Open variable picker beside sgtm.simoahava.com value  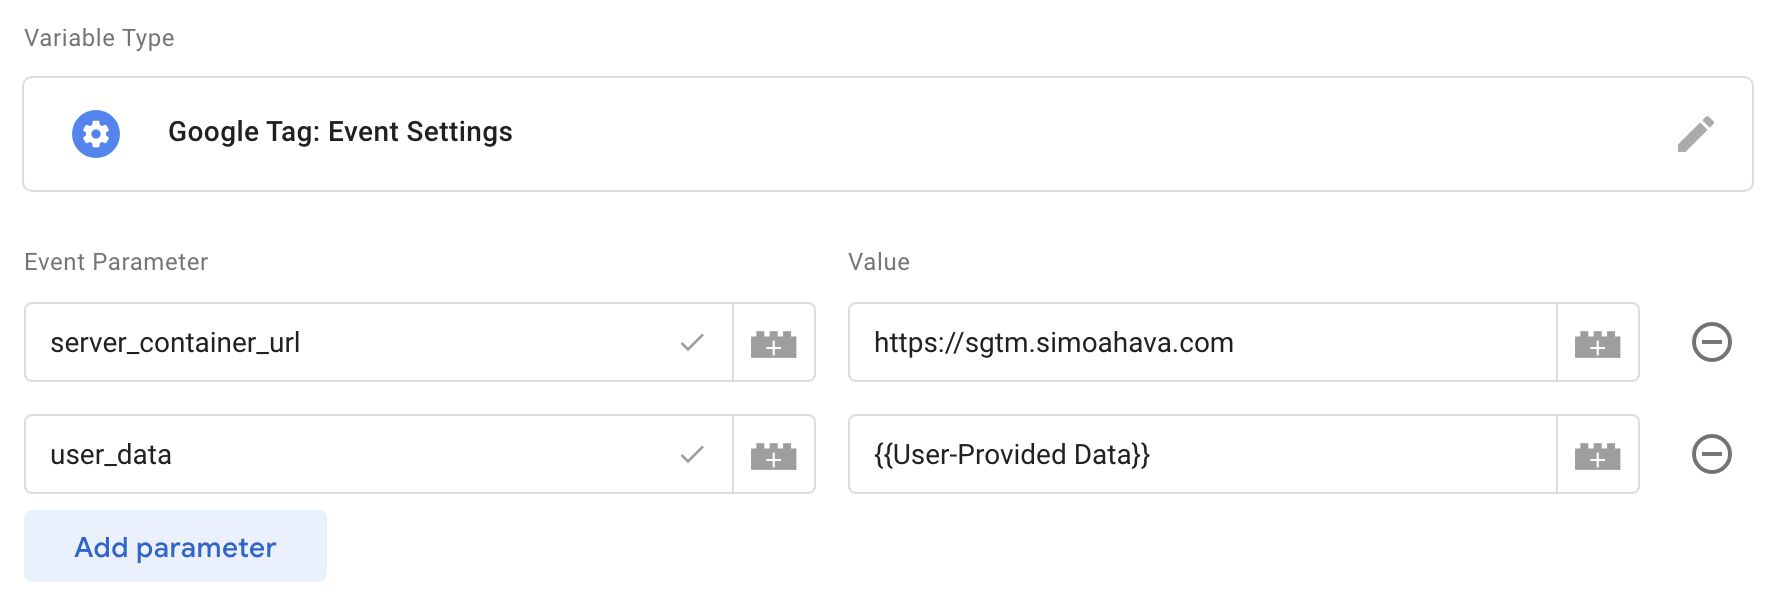1598,343
